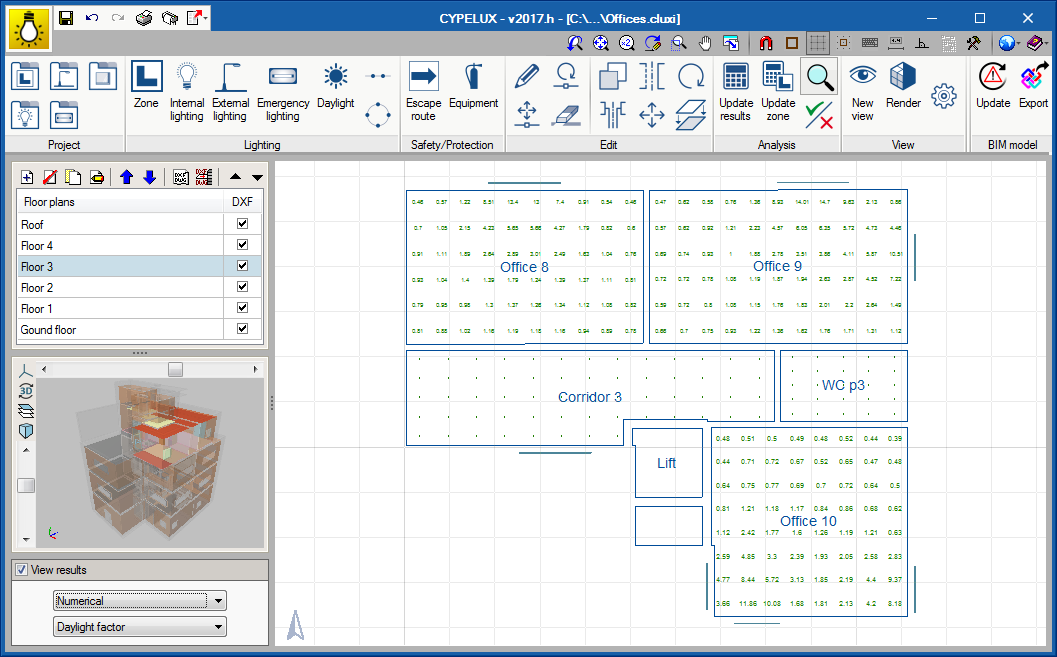Click the Equipment fire extinguisher icon
1057x657 pixels.
[x=473, y=86]
